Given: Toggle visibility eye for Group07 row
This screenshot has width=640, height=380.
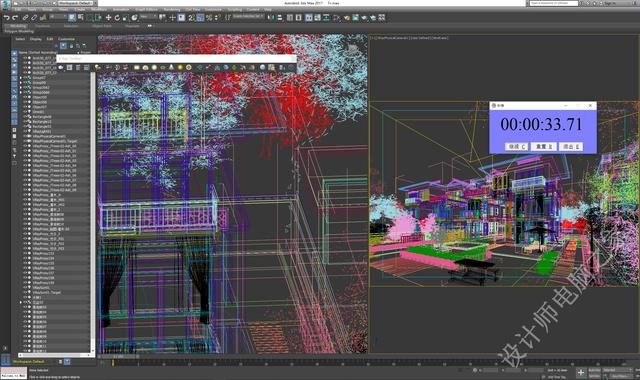Looking at the screenshot, I should tap(24, 78).
